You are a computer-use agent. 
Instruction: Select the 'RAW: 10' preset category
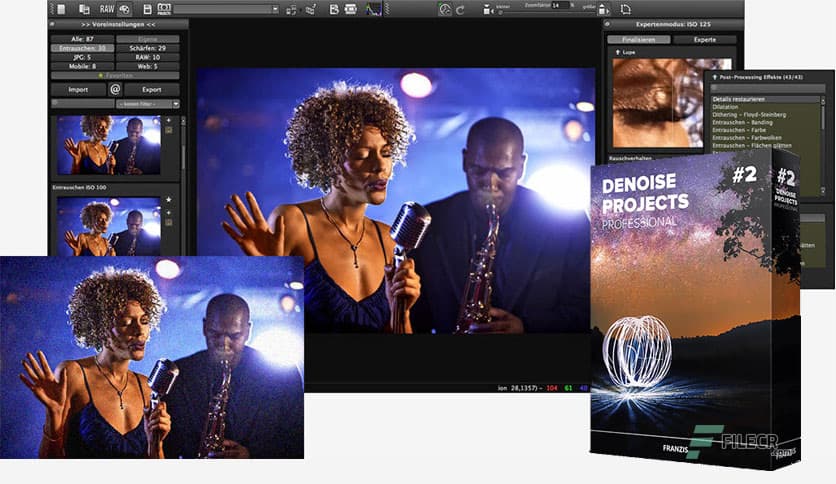(148, 57)
